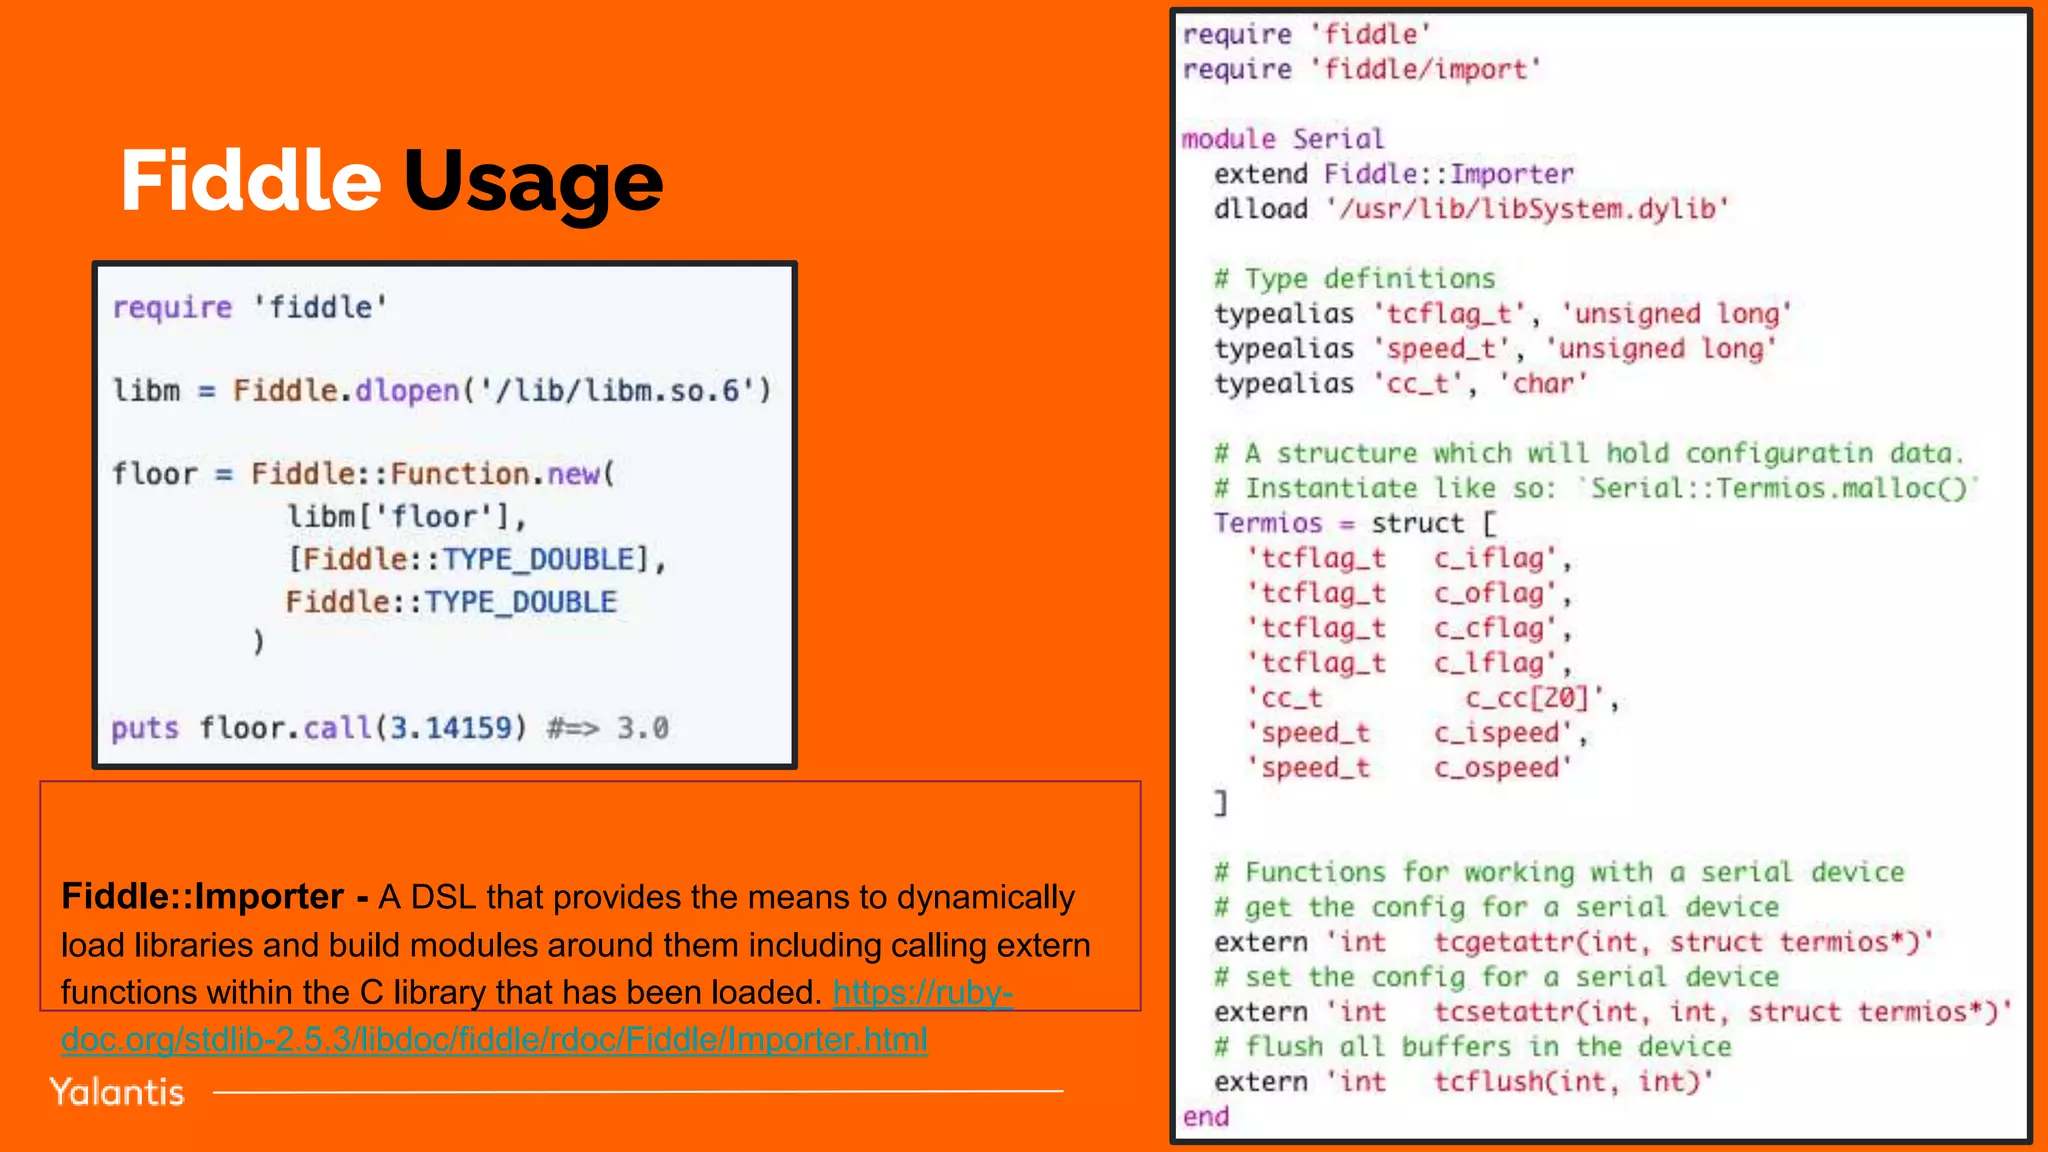Viewport: 2048px width, 1152px height.
Task: Click the "'tcflag_t c_iflag'," struct field
Action: pos(1409,558)
